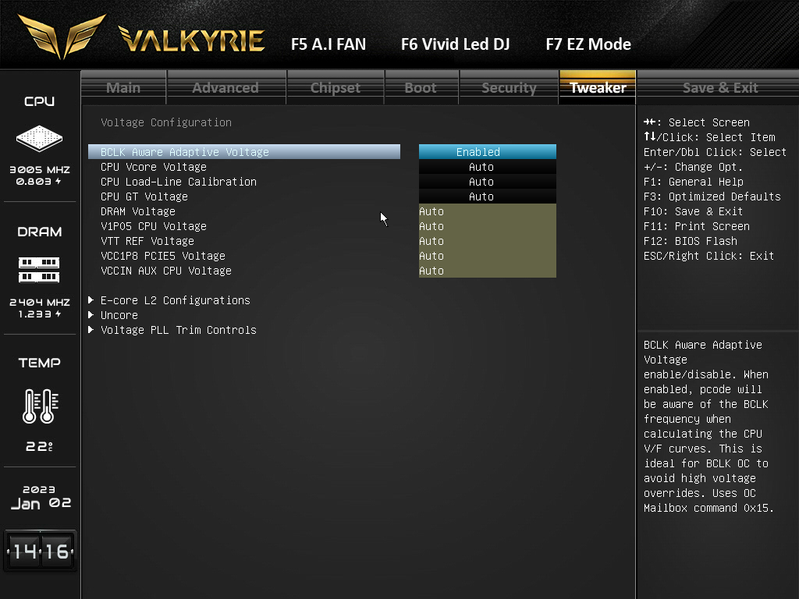Click the Jan 02 date display
The image size is (799, 599).
pyautogui.click(x=41, y=504)
